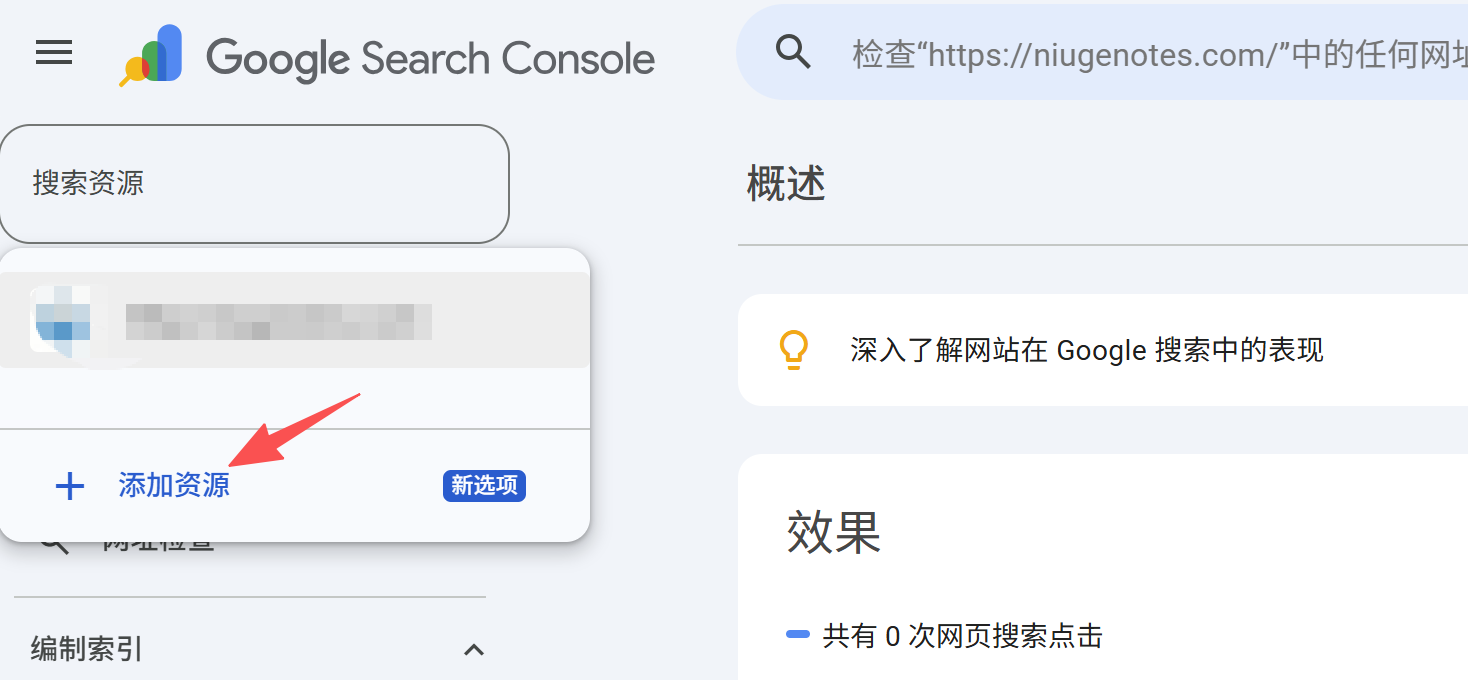The width and height of the screenshot is (1468, 680).
Task: Open the hamburger navigation menu
Action: [54, 53]
